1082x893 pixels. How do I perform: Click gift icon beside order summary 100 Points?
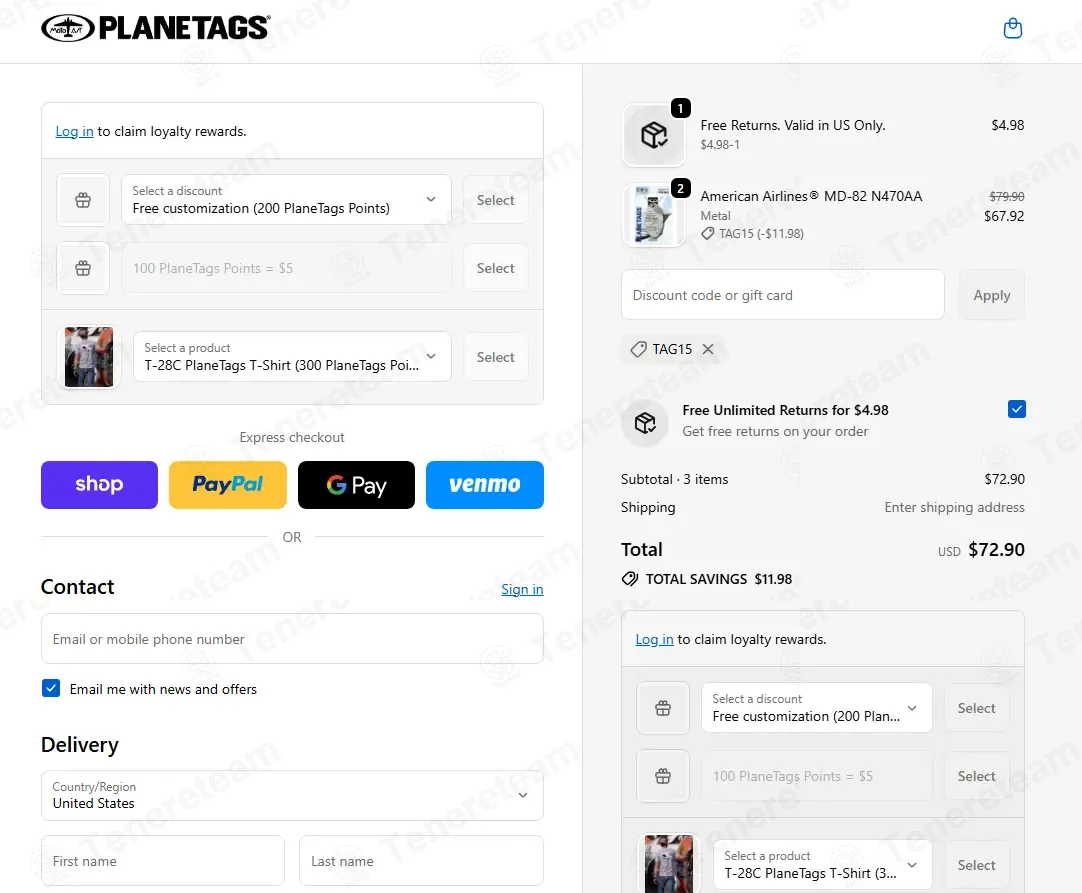pos(662,776)
